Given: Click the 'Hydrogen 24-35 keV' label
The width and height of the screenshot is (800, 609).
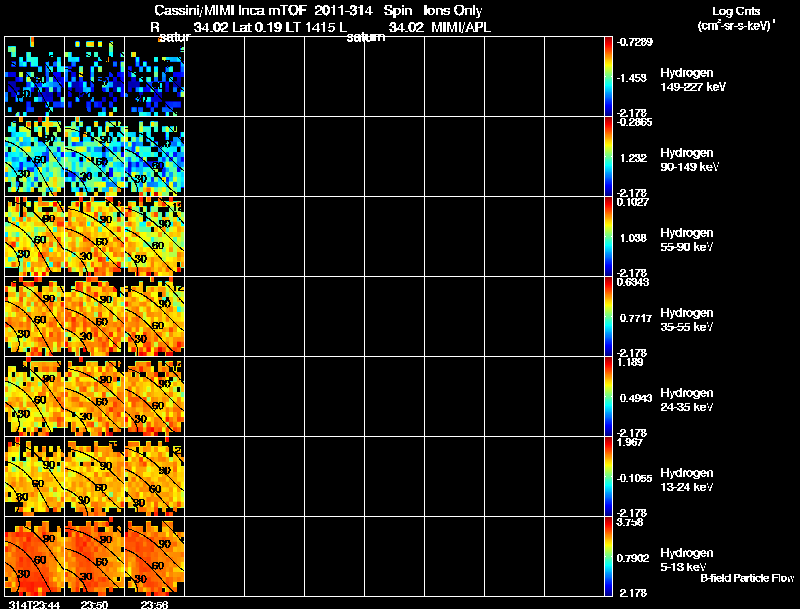Looking at the screenshot, I should point(687,400).
